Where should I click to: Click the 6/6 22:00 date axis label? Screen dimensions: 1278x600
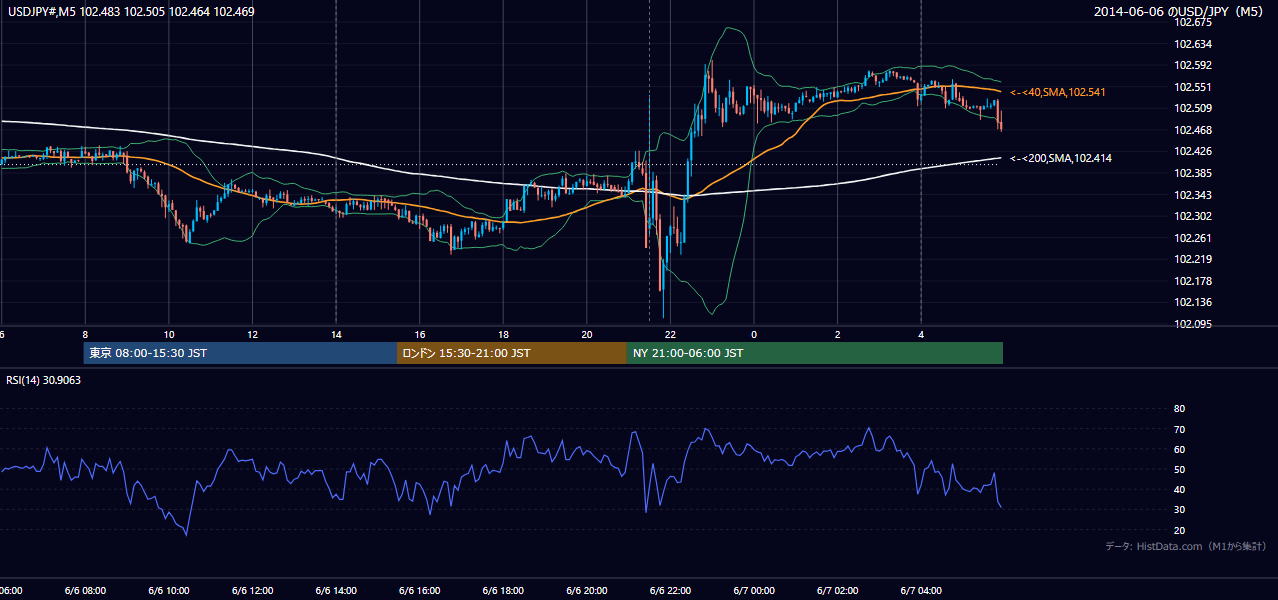click(670, 590)
